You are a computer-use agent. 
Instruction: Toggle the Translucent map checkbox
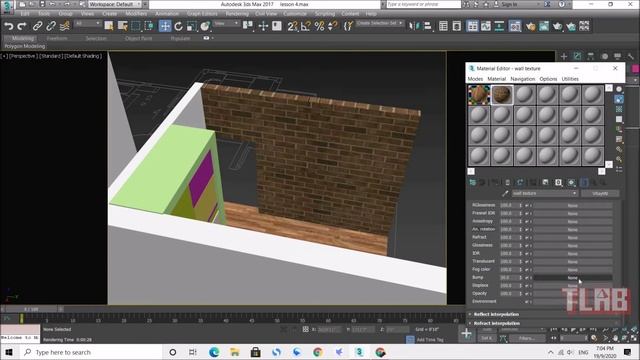pyautogui.click(x=527, y=262)
